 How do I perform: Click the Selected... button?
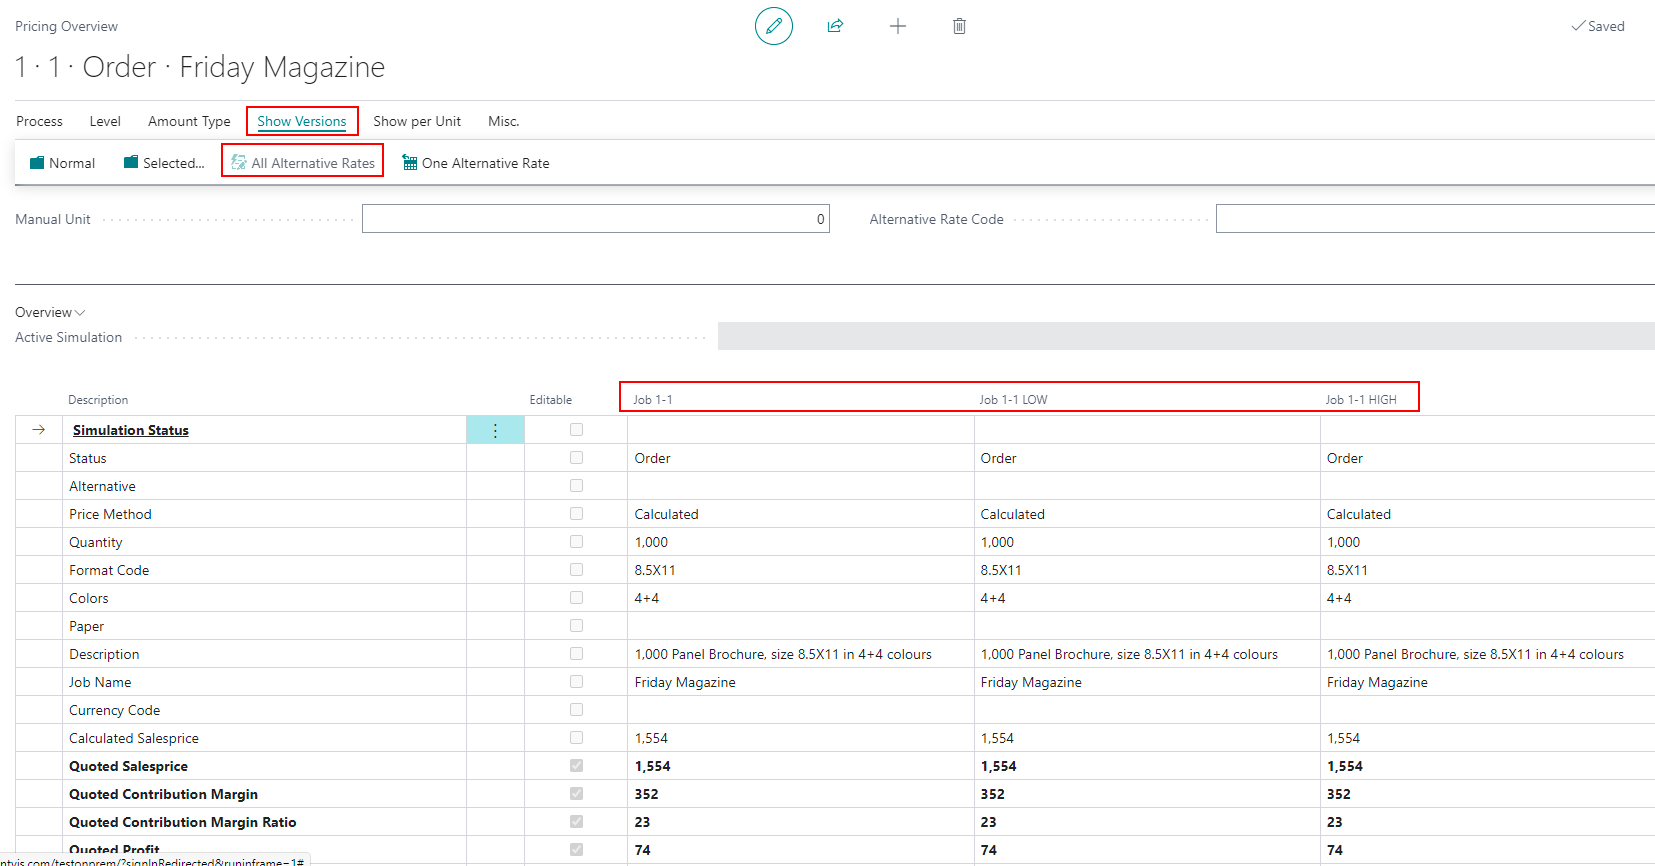tap(164, 163)
